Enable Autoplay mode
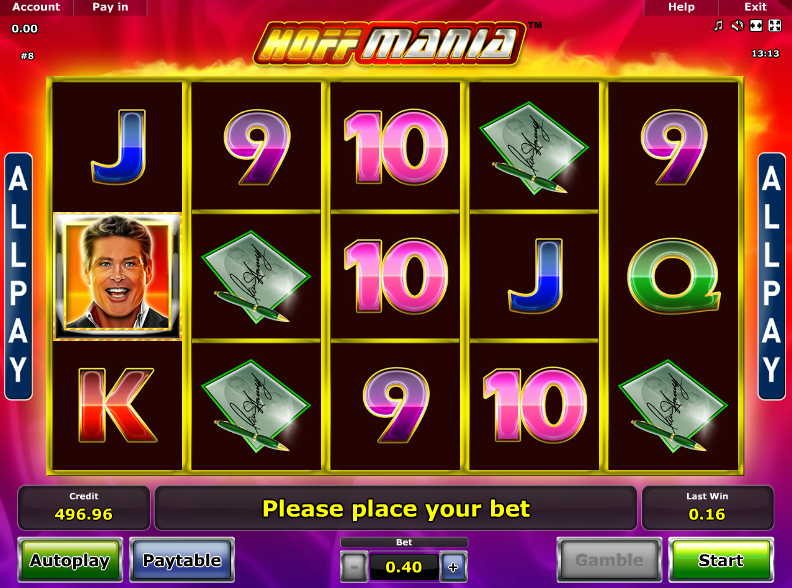 tap(70, 560)
